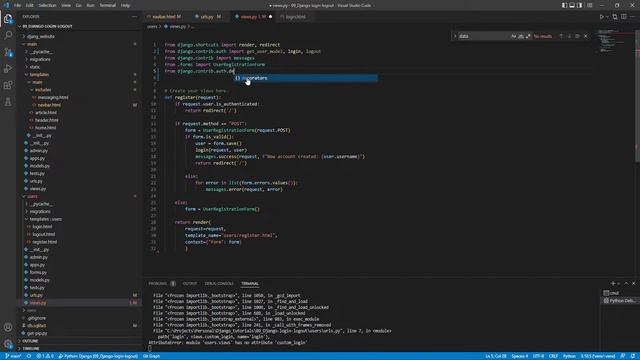Switch to the DEBUG CONSOLE panel tab
The height and width of the screenshot is (360, 640).
[219, 284]
